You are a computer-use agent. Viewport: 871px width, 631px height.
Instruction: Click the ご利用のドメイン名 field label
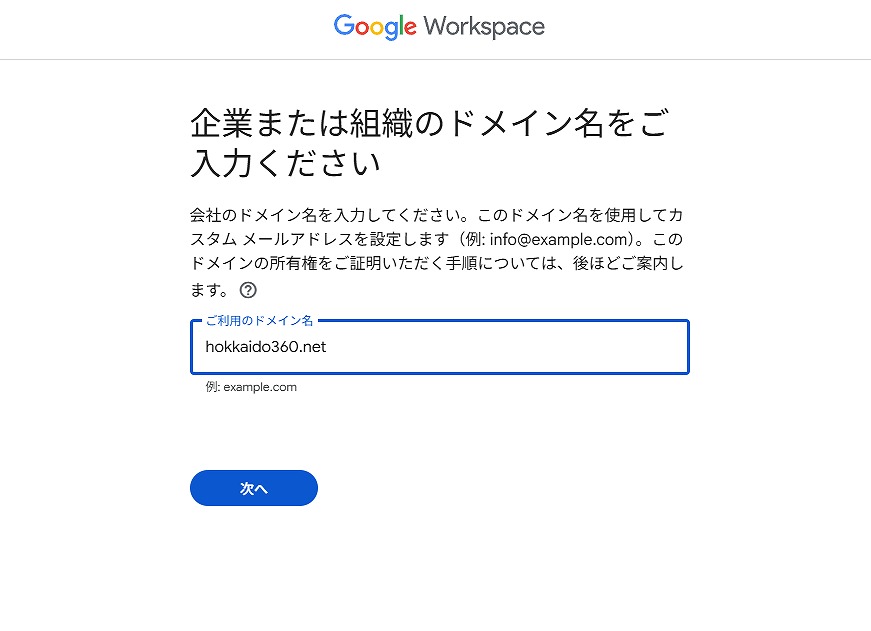tap(259, 321)
